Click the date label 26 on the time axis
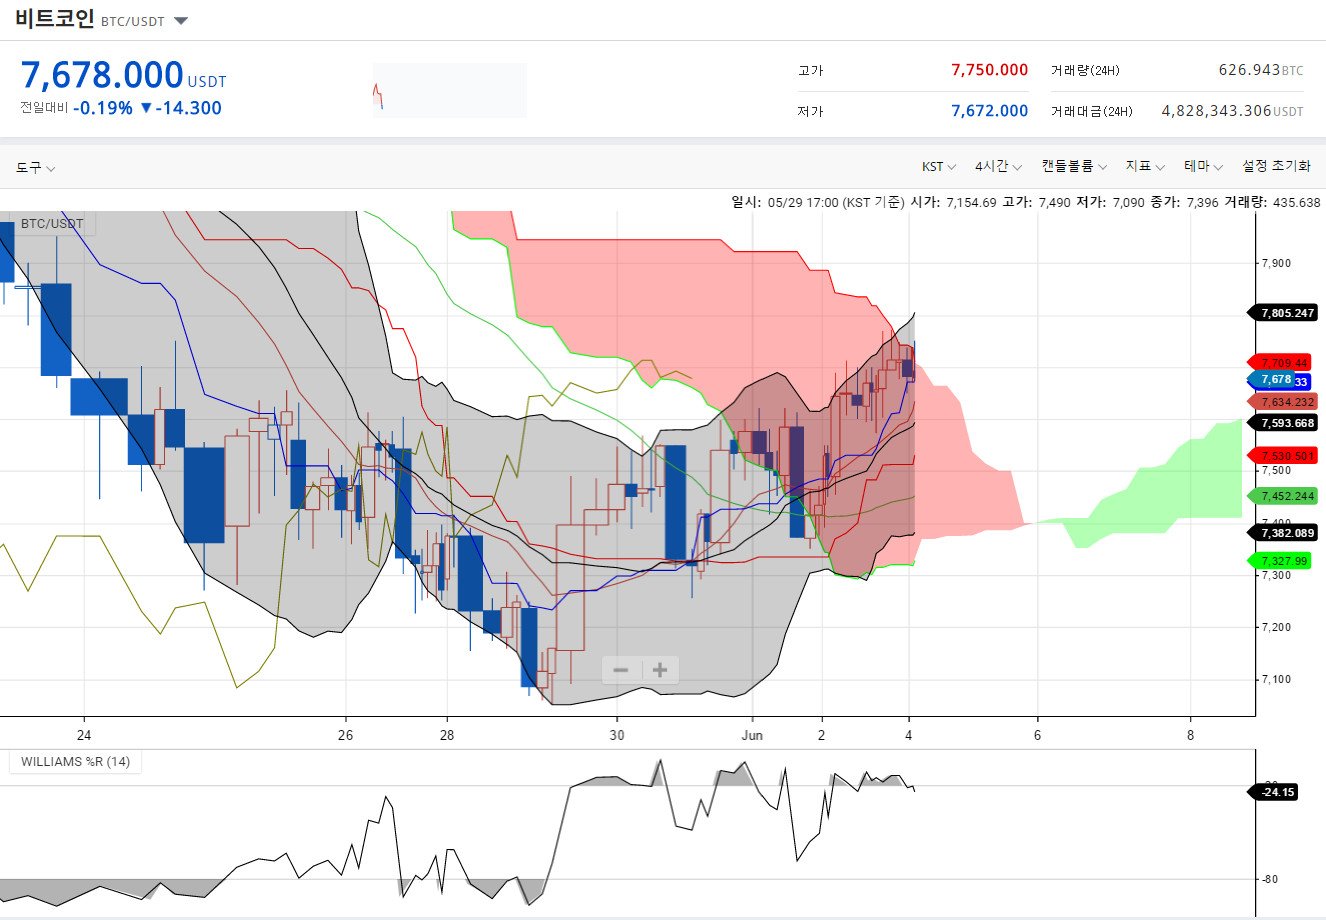Viewport: 1326px width, 920px height. coord(346,735)
